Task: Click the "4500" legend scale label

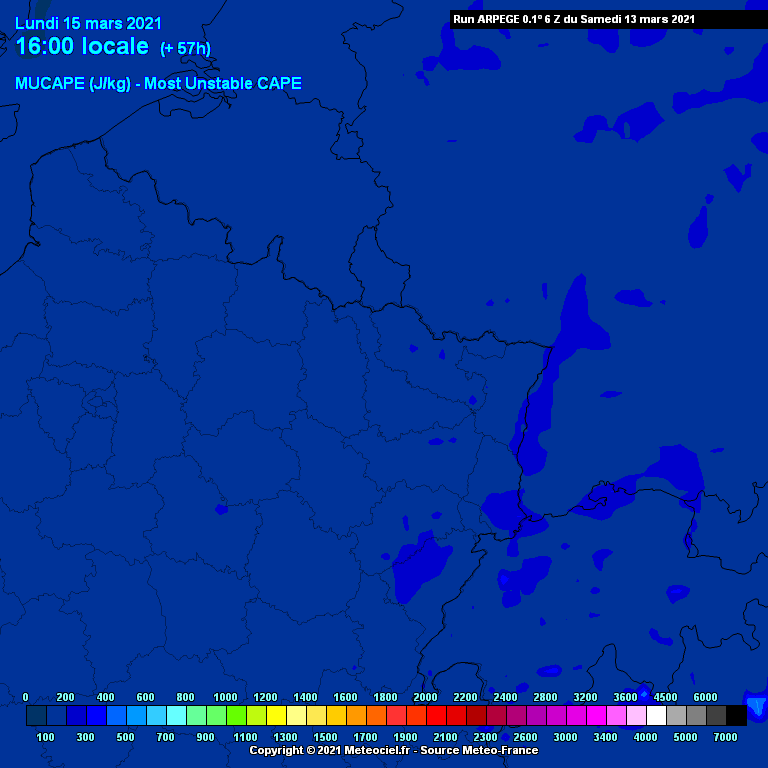Action: pyautogui.click(x=665, y=697)
